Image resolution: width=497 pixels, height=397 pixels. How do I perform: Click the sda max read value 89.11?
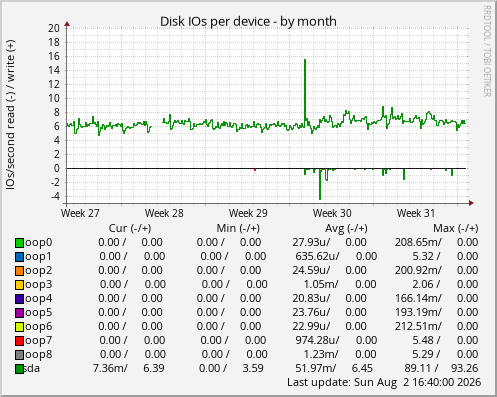pyautogui.click(x=418, y=368)
